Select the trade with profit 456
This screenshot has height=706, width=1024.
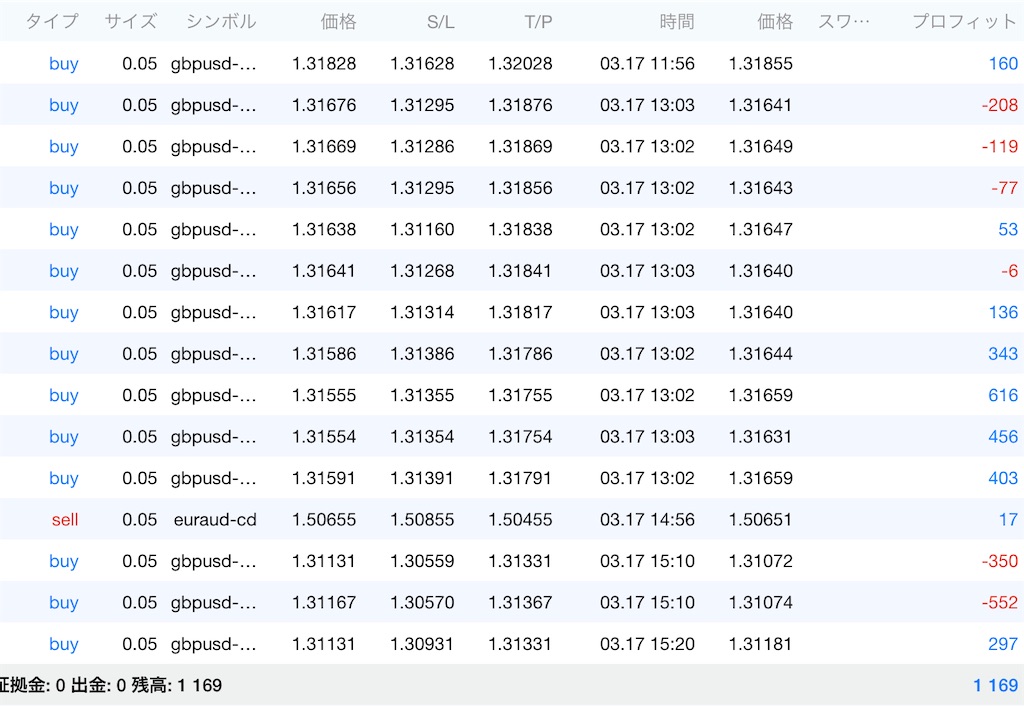(x=512, y=436)
